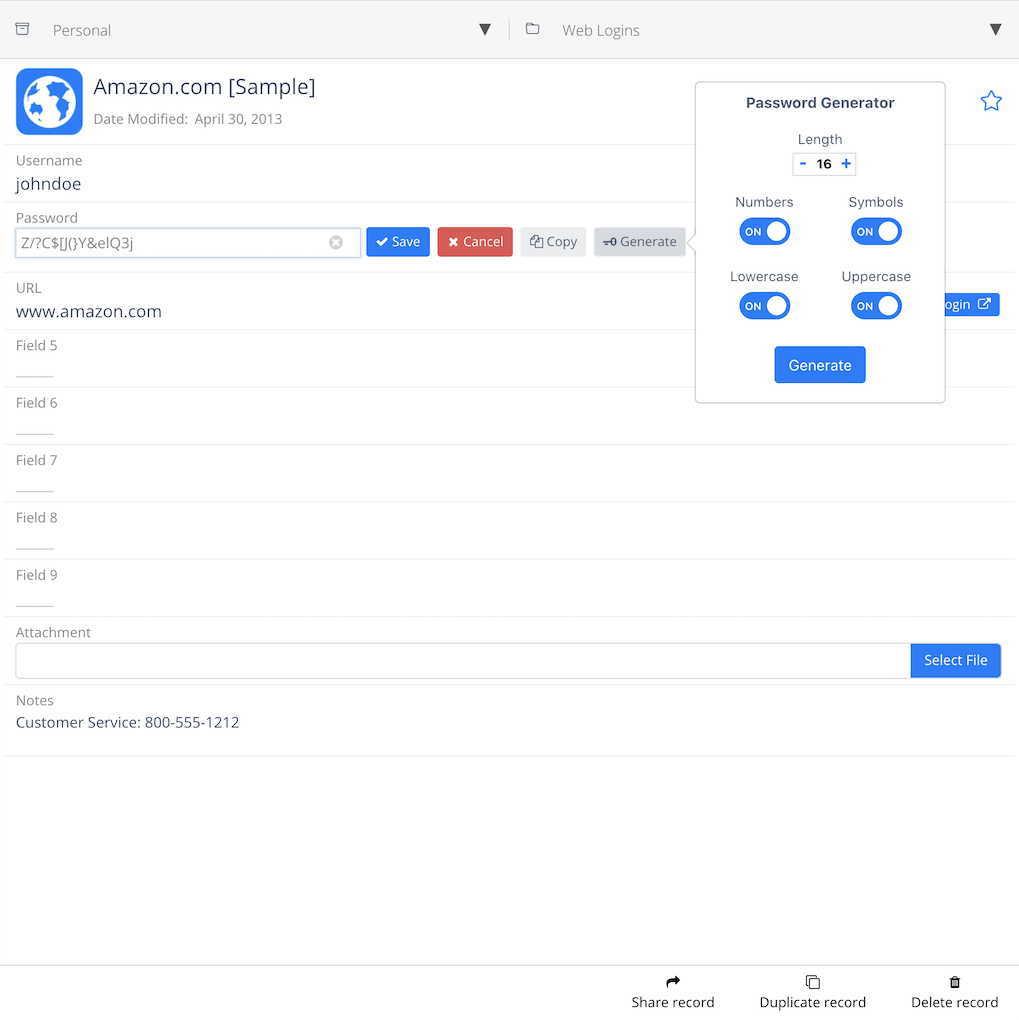1019x1020 pixels.
Task: Click the folder icon beside Web Logins
Action: [533, 29]
